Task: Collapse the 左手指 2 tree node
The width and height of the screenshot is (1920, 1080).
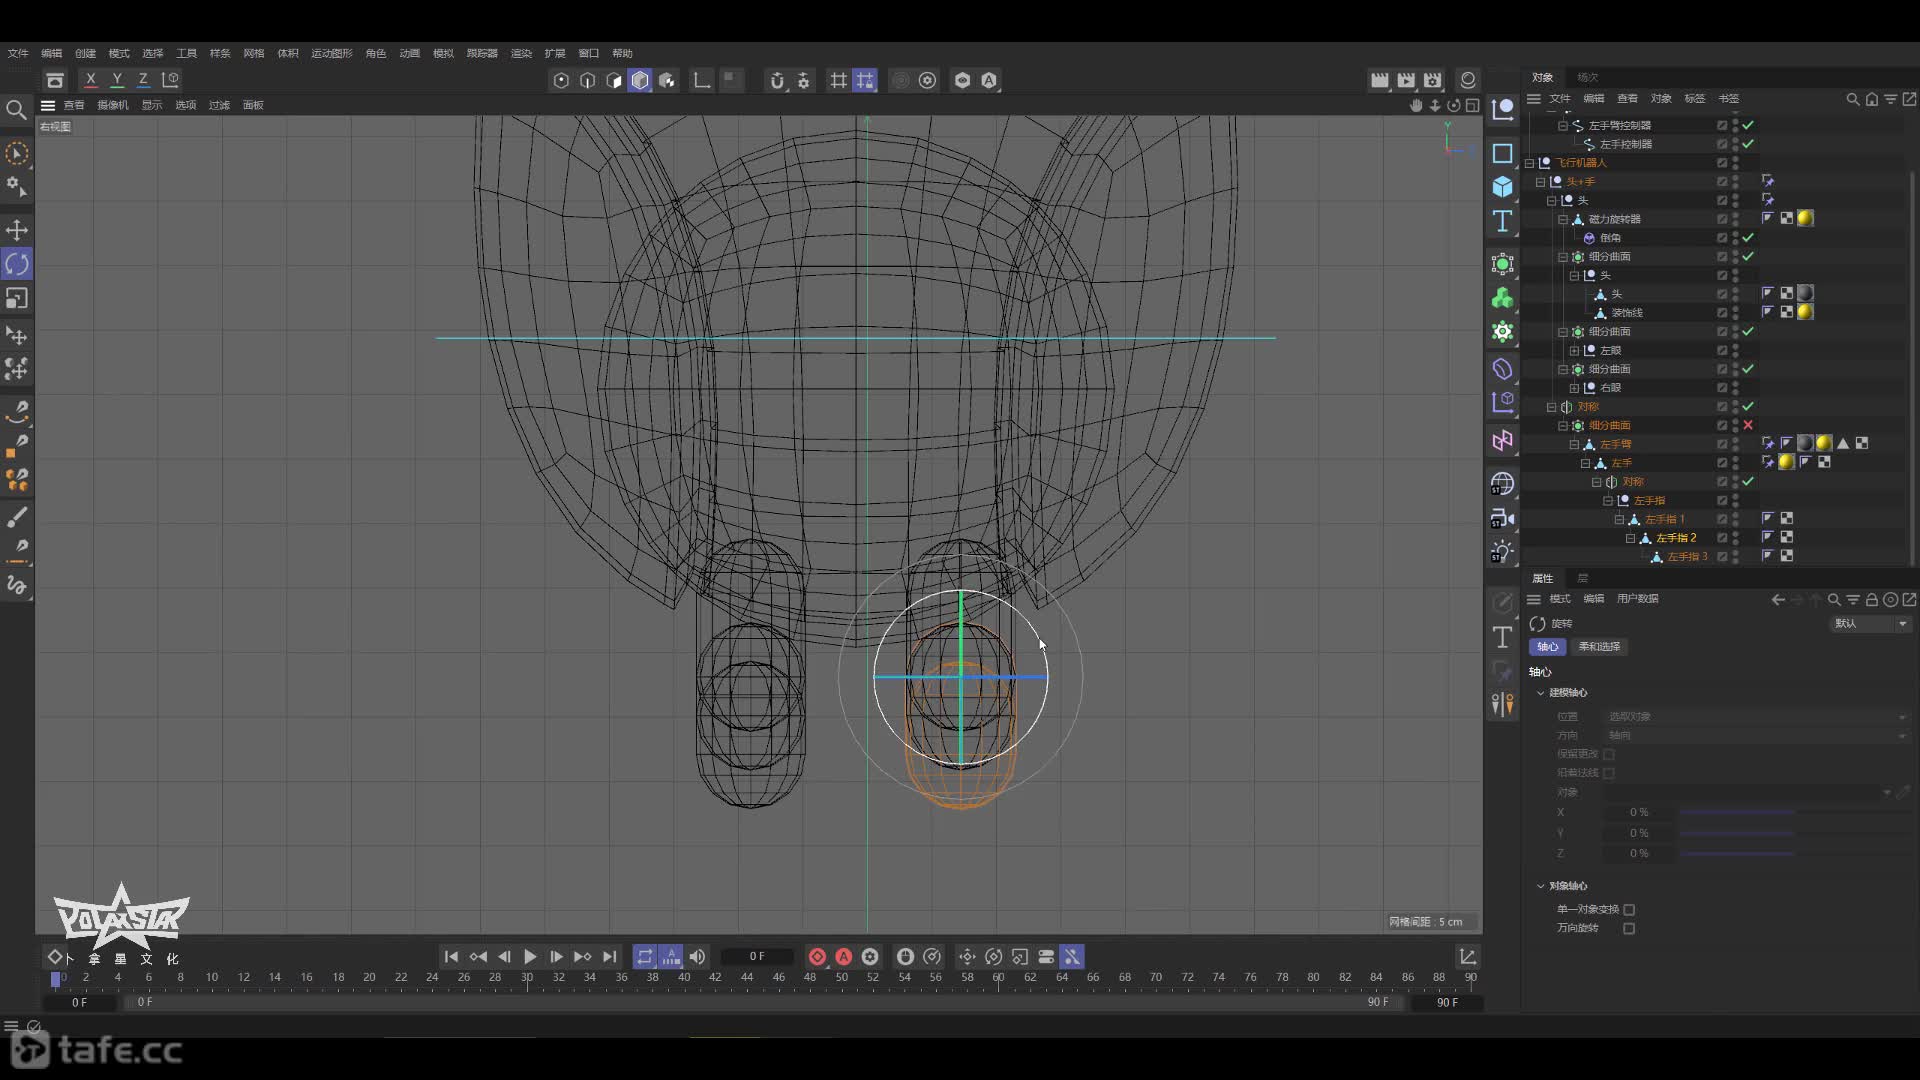Action: [1630, 538]
